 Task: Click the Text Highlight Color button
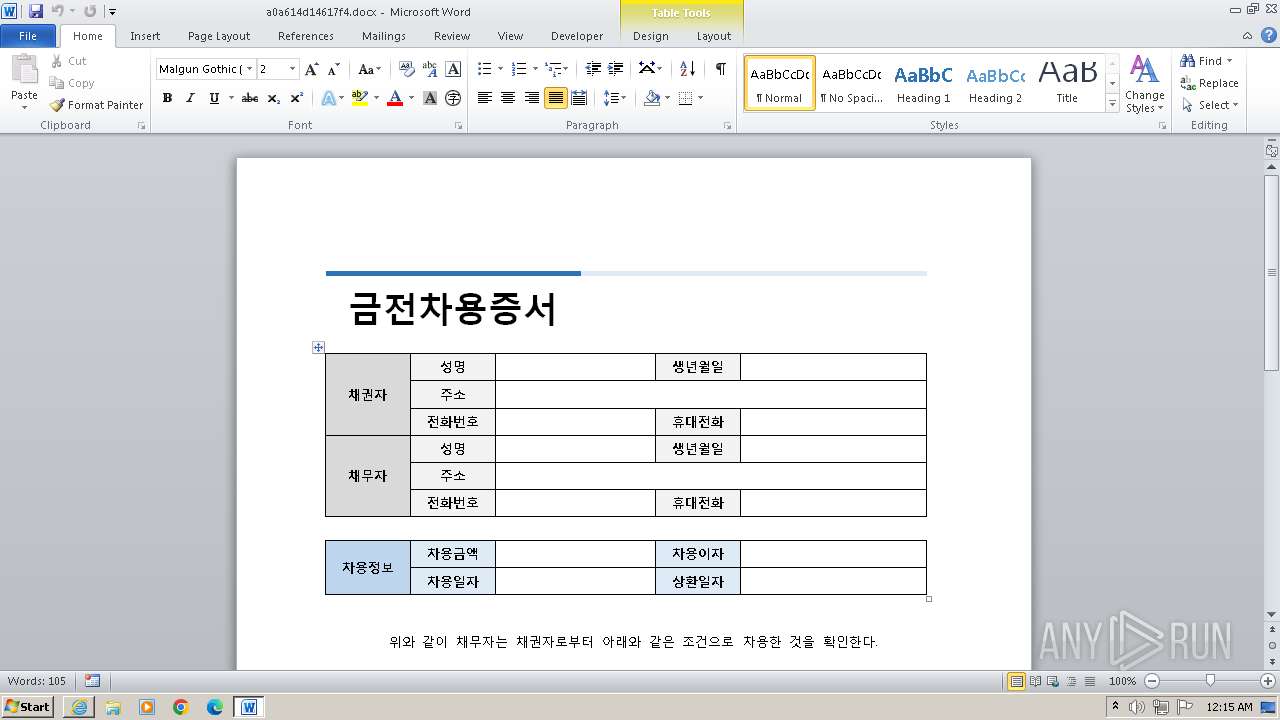click(360, 98)
